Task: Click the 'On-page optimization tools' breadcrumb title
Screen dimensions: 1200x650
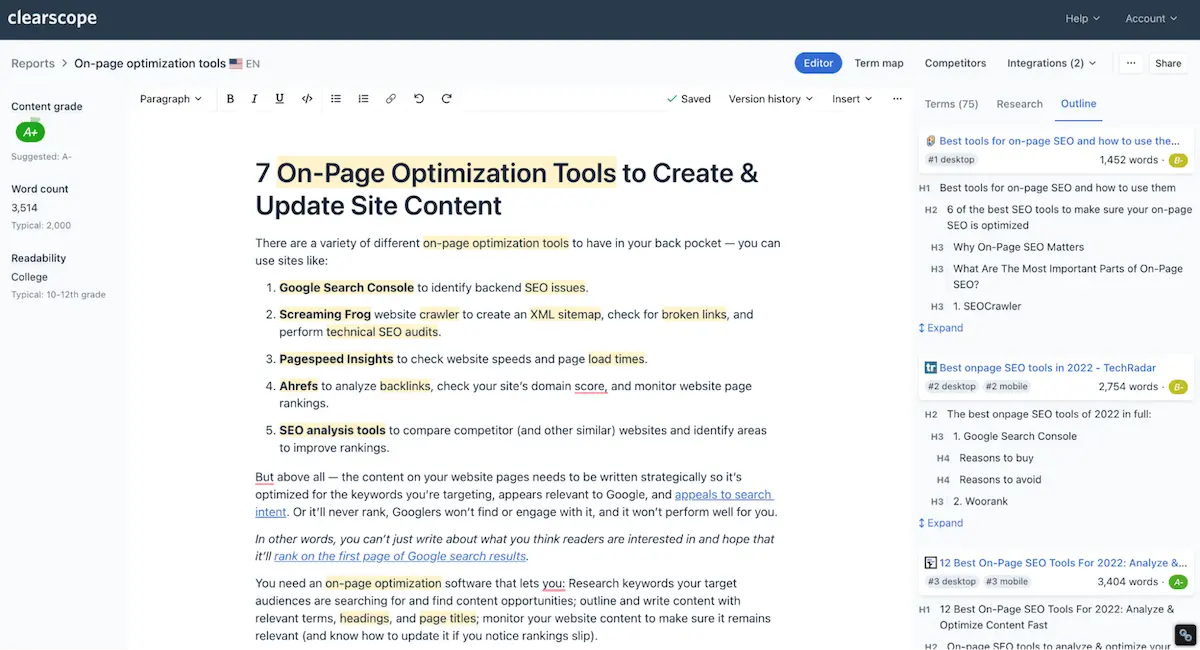Action: [150, 64]
